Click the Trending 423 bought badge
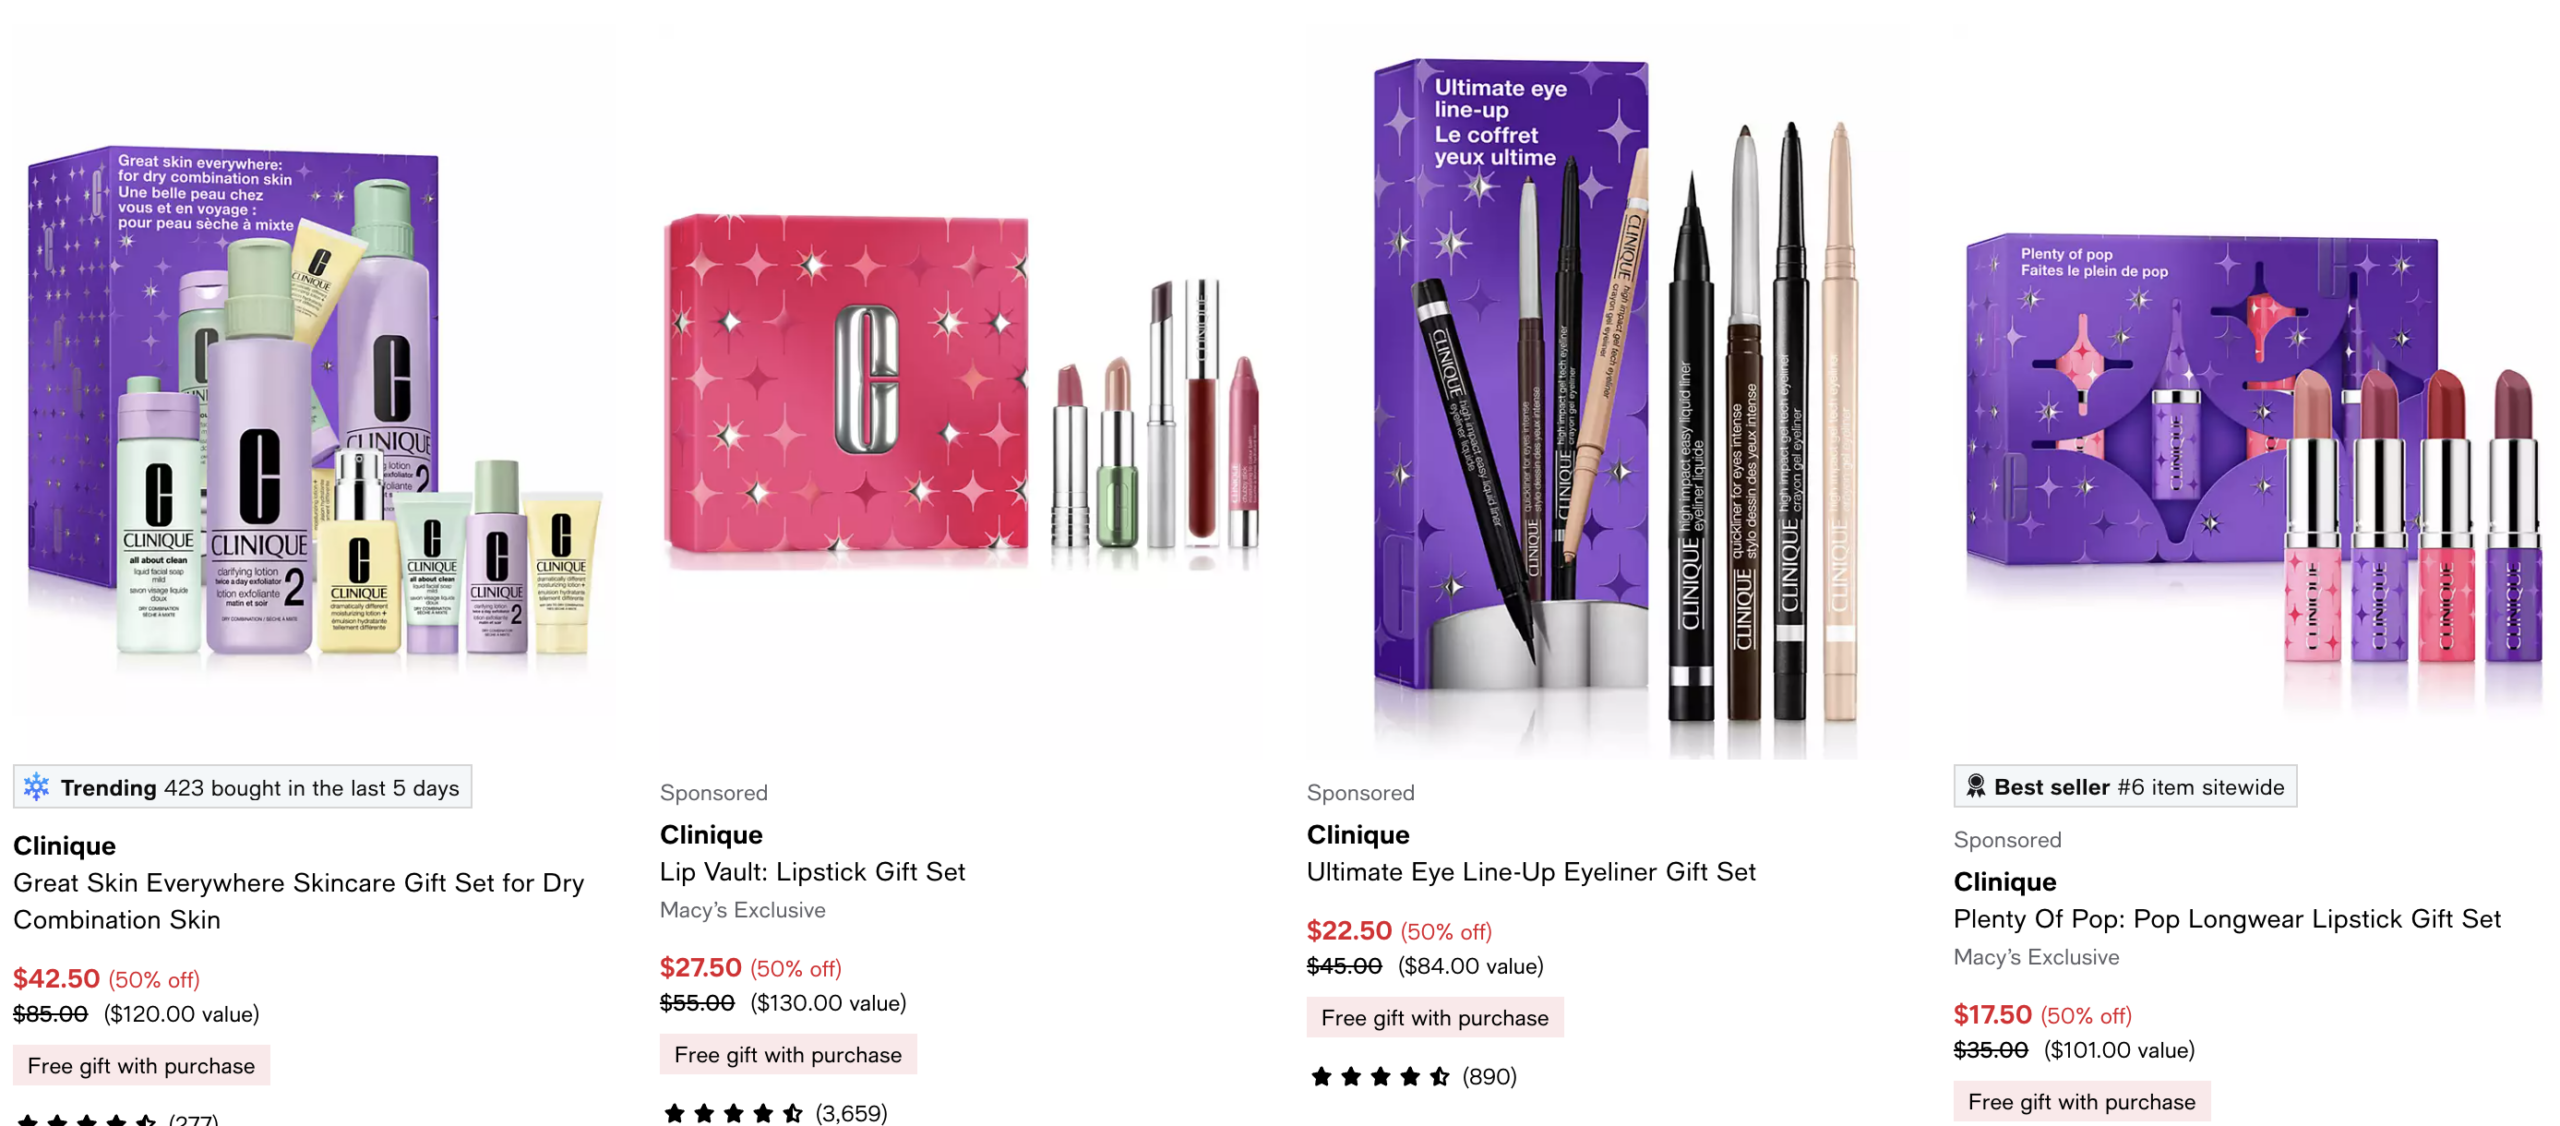The image size is (2560, 1126). pyautogui.click(x=242, y=787)
